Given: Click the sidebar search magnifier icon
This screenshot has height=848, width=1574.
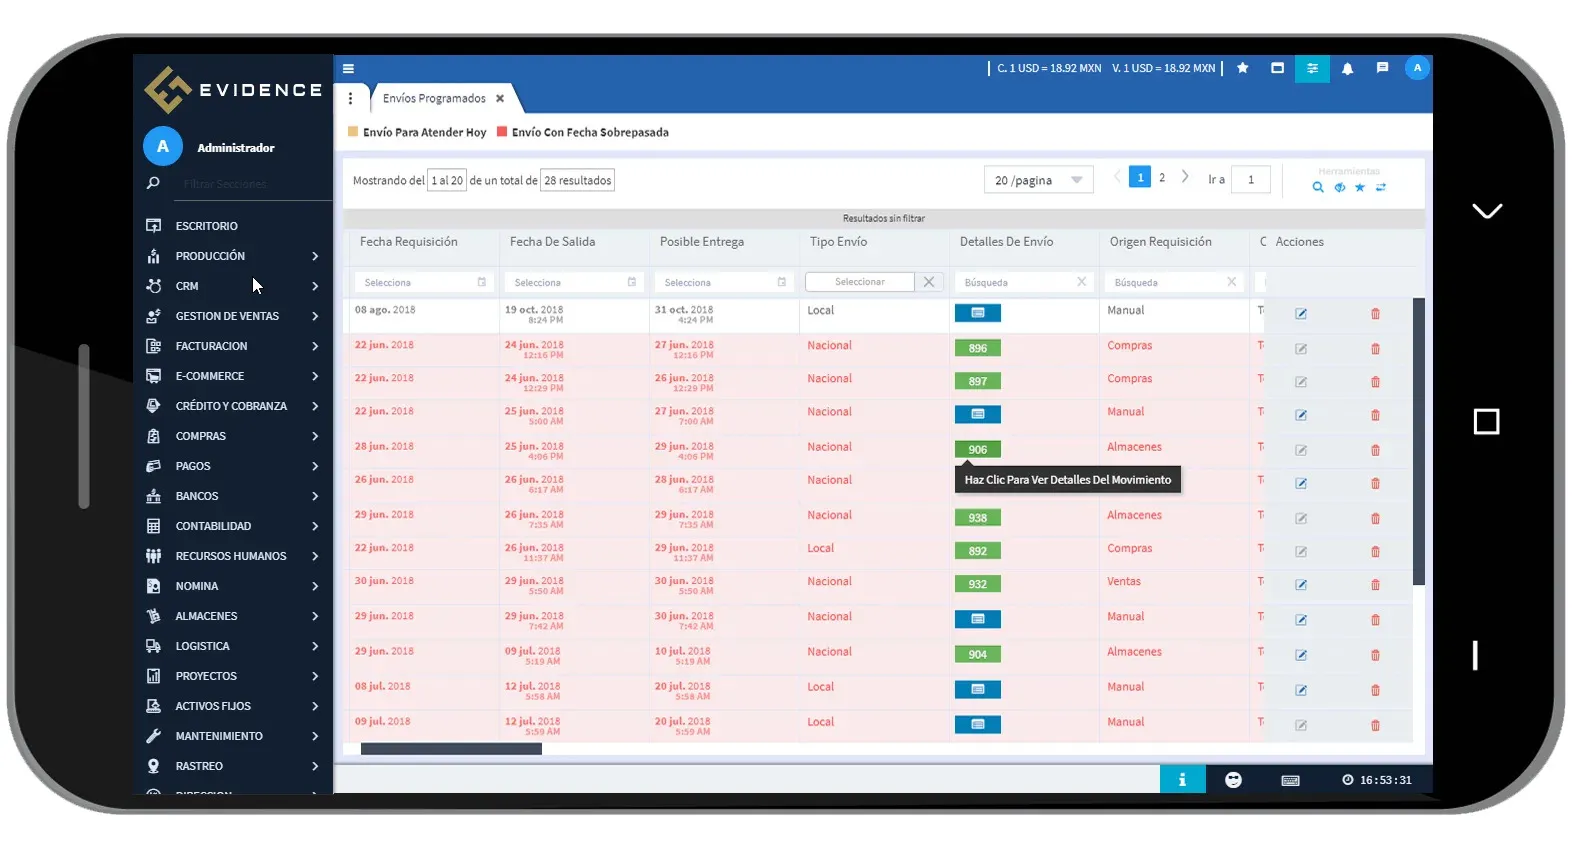Looking at the screenshot, I should click(153, 183).
